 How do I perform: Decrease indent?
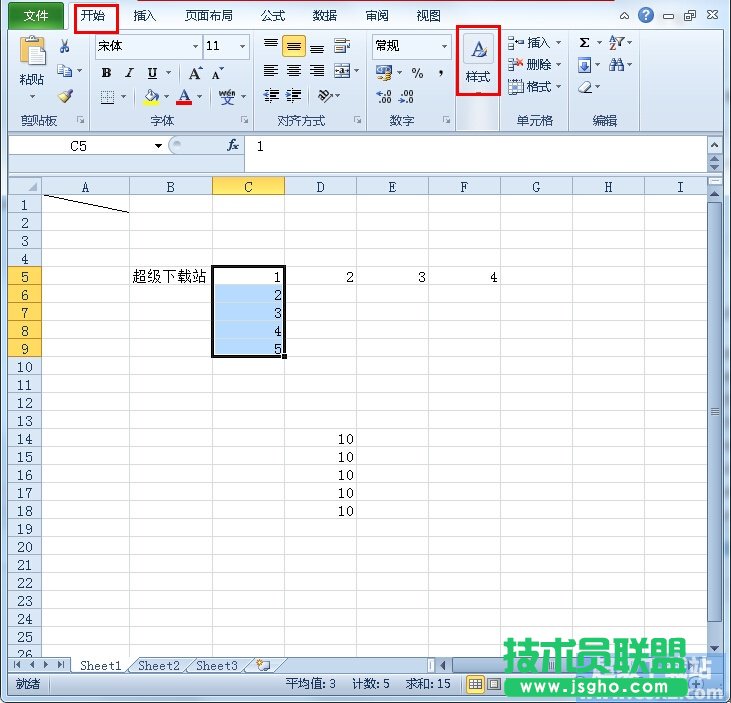click(271, 96)
